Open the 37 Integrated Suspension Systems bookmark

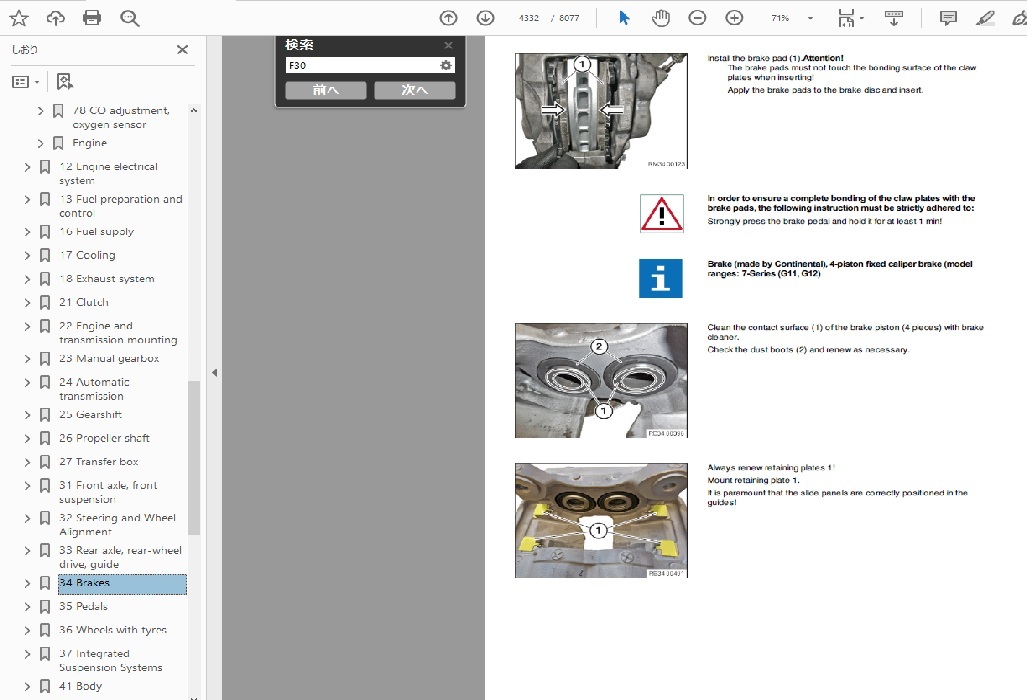(111, 660)
